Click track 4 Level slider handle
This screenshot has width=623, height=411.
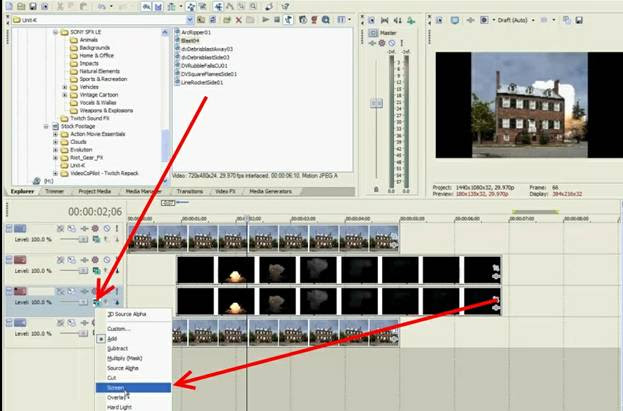point(83,333)
